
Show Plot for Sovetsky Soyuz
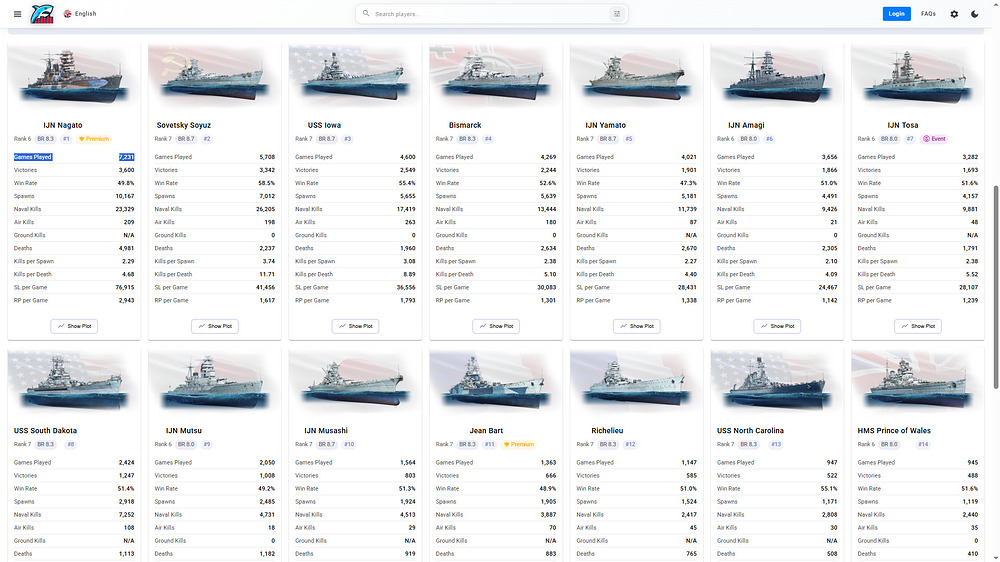point(214,326)
